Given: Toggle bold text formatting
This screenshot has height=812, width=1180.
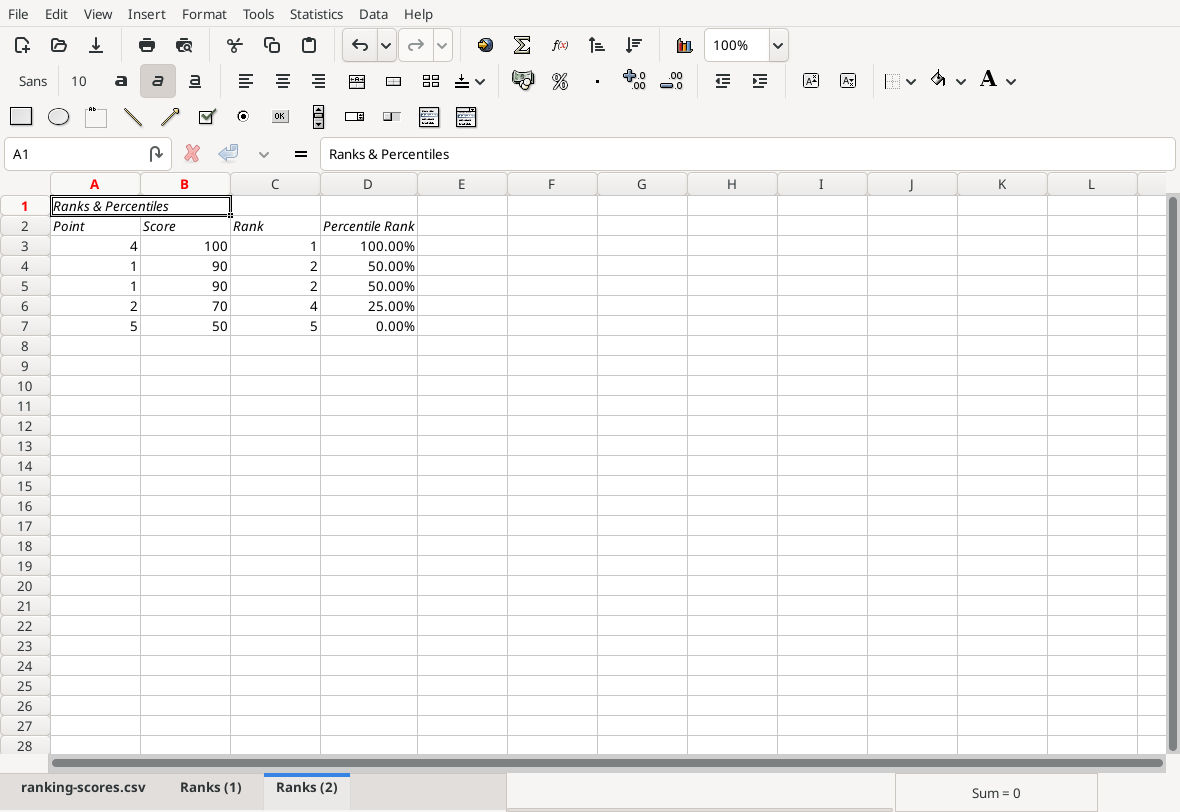Looking at the screenshot, I should pyautogui.click(x=120, y=81).
